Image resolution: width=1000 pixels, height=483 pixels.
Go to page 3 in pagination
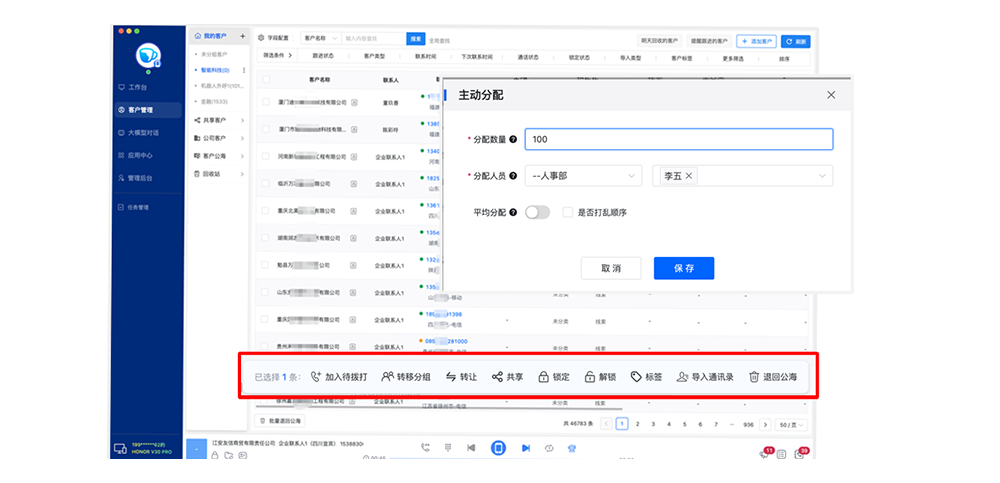[653, 424]
